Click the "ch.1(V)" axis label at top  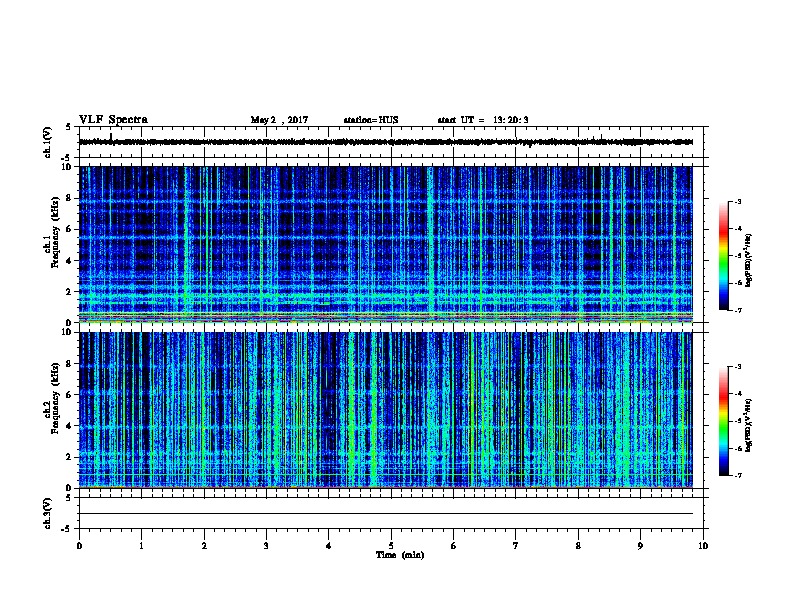coord(48,142)
